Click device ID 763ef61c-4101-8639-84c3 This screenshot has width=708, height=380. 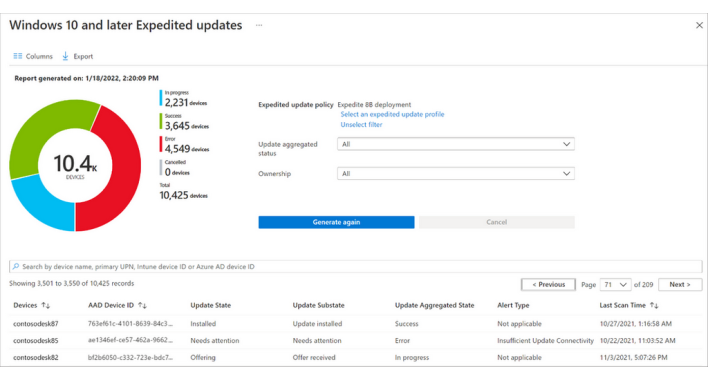(x=130, y=324)
